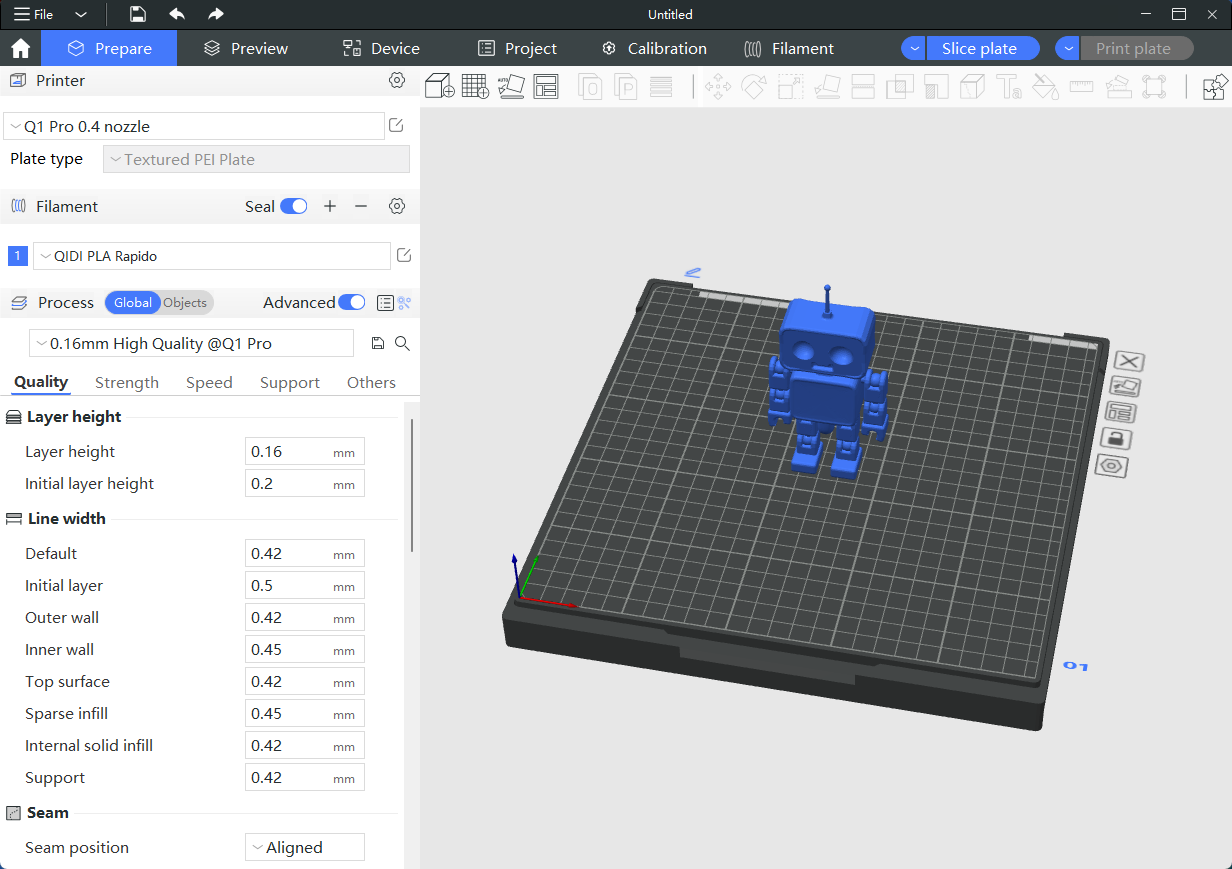Open Printer settings gear icon
The width and height of the screenshot is (1232, 869).
click(397, 80)
